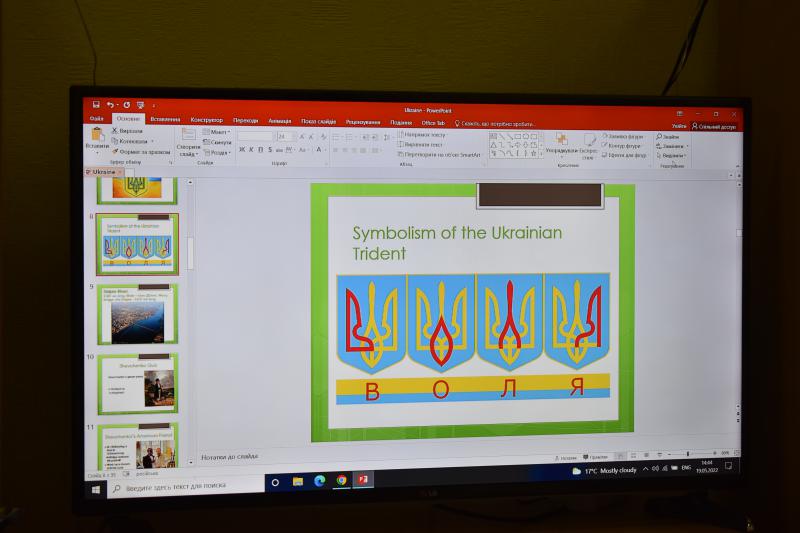This screenshot has height=533, width=800.
Task: Click the Нотатки до слайда notes area
Action: 230,457
